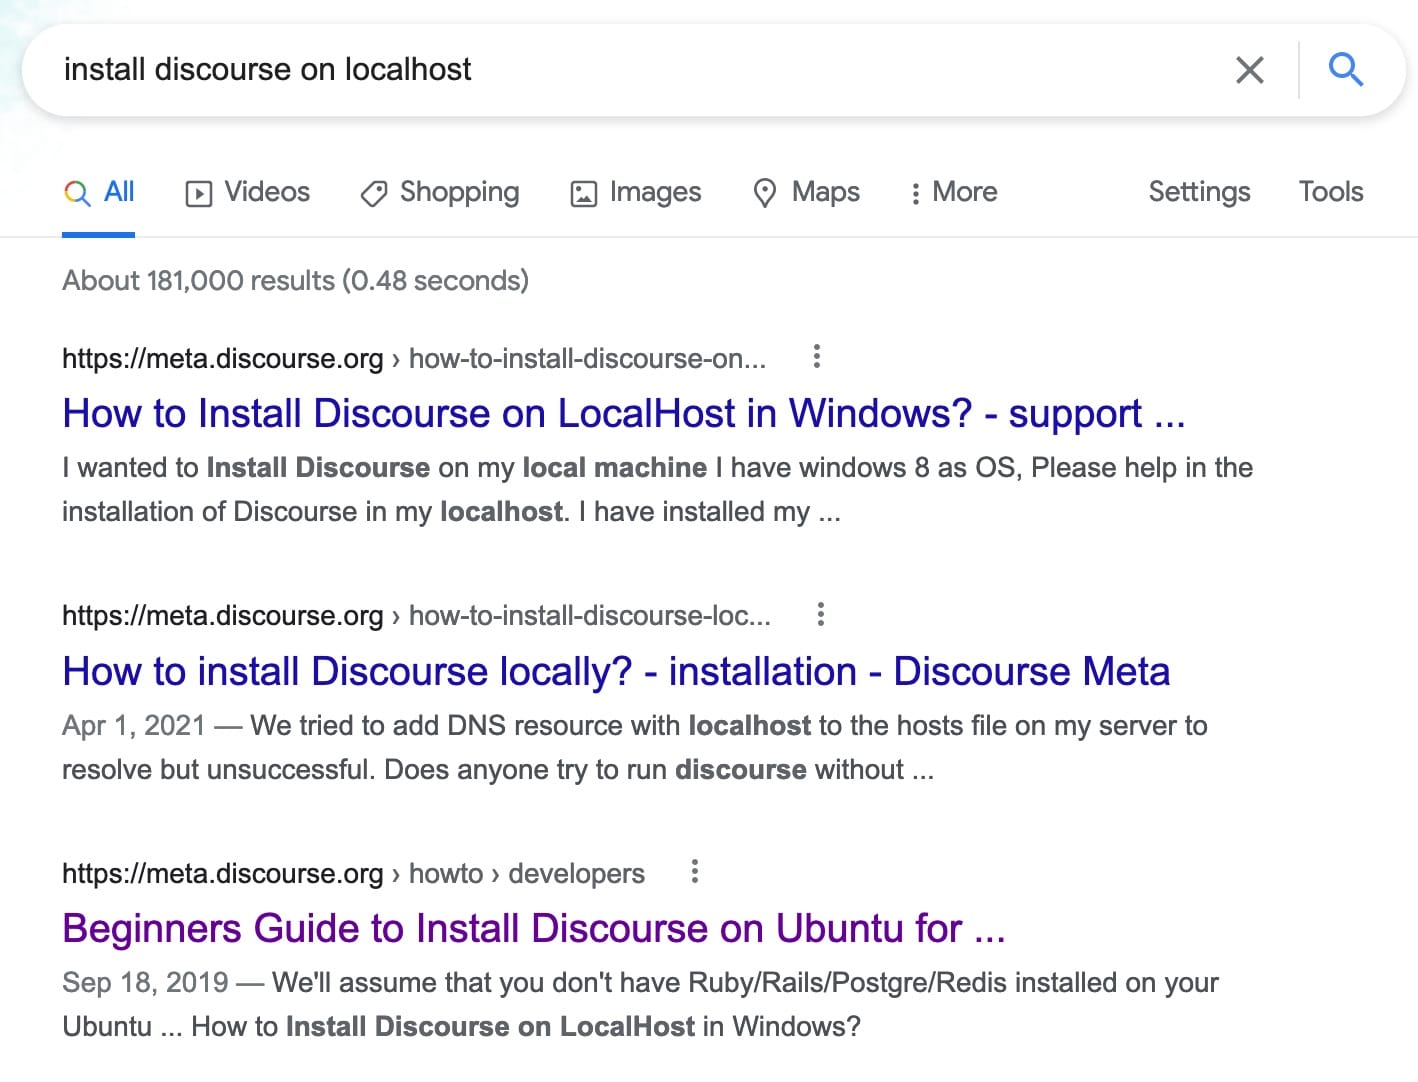
Task: Click the Google Search magnifier icon
Action: click(1345, 70)
